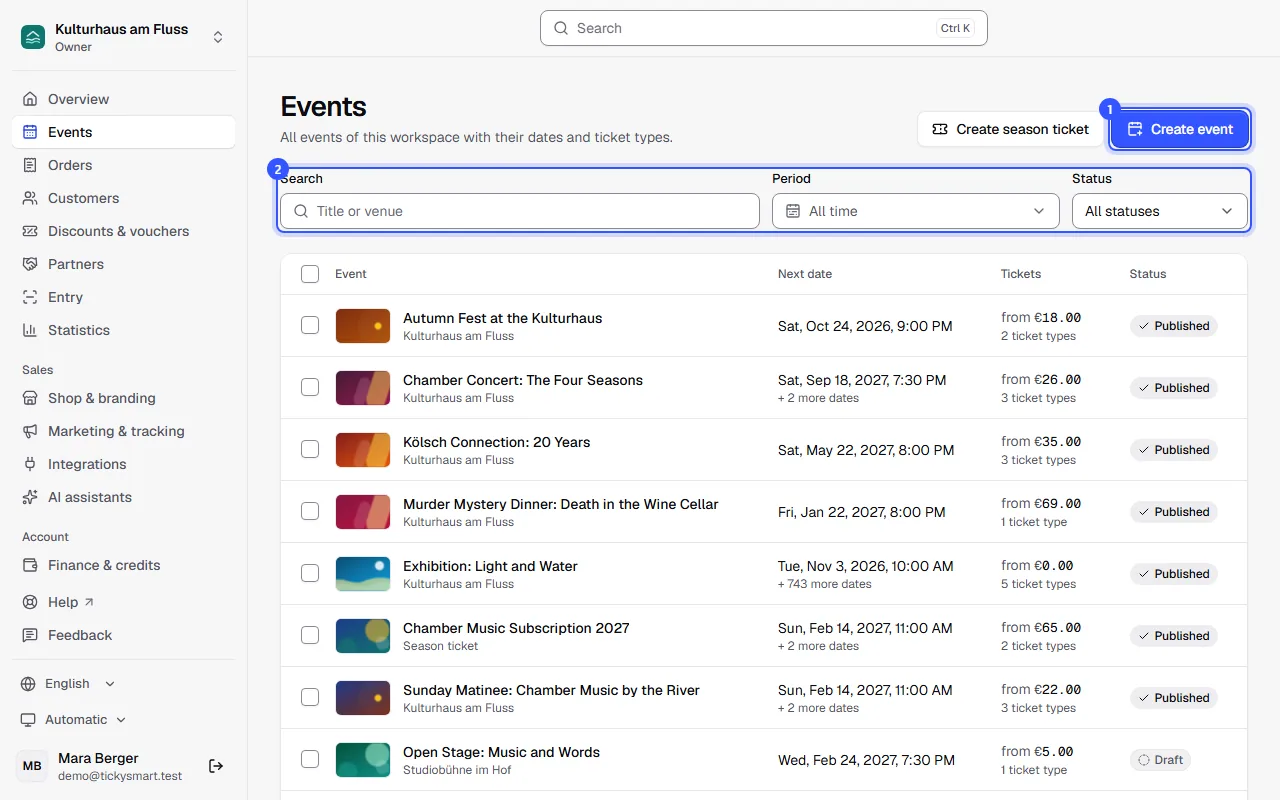Check the Autumn Fest at the Kulturhaus row

coord(310,325)
